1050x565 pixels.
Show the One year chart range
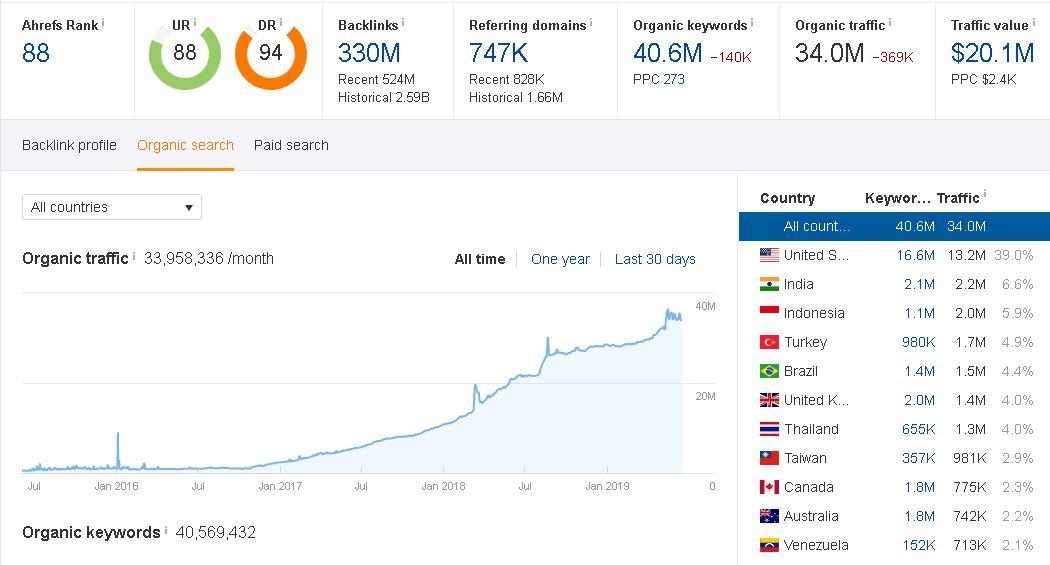[x=560, y=259]
